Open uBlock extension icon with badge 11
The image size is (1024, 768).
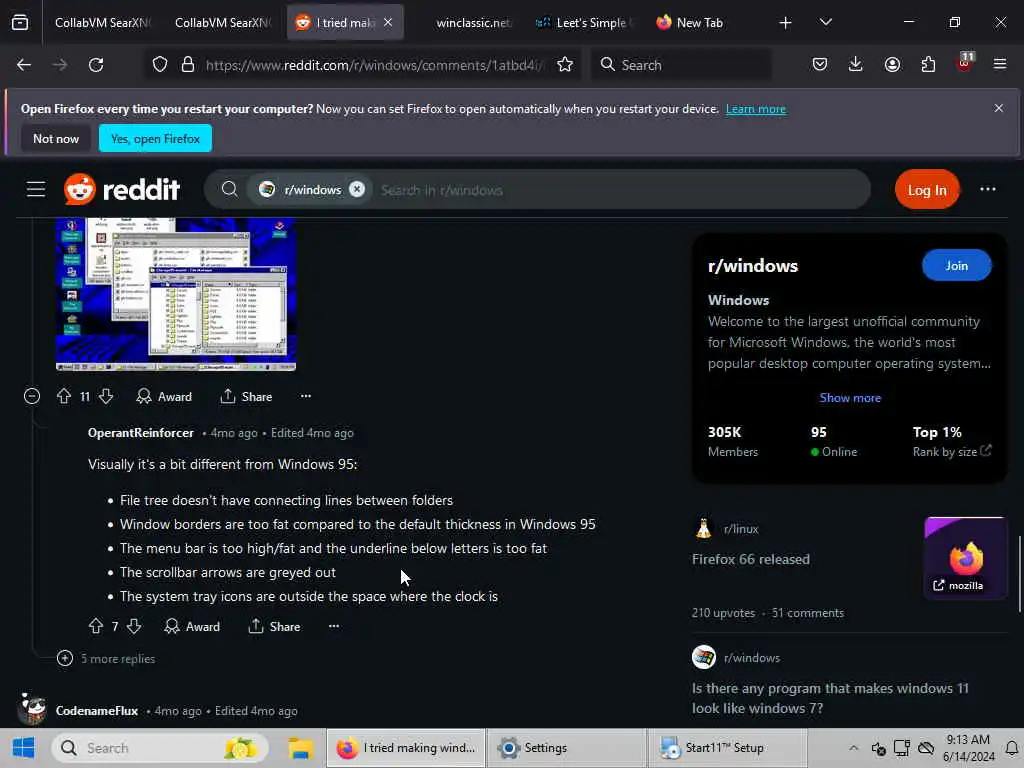click(965, 63)
